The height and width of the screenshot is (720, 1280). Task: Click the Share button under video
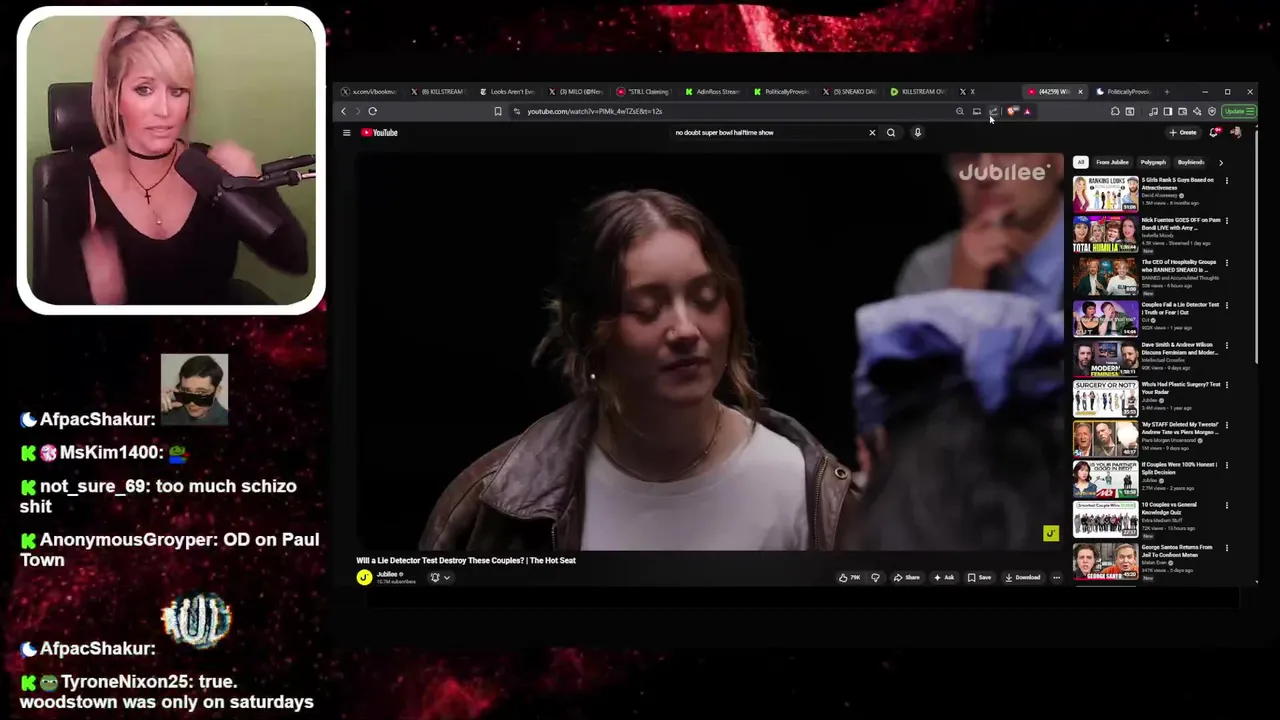tap(907, 577)
